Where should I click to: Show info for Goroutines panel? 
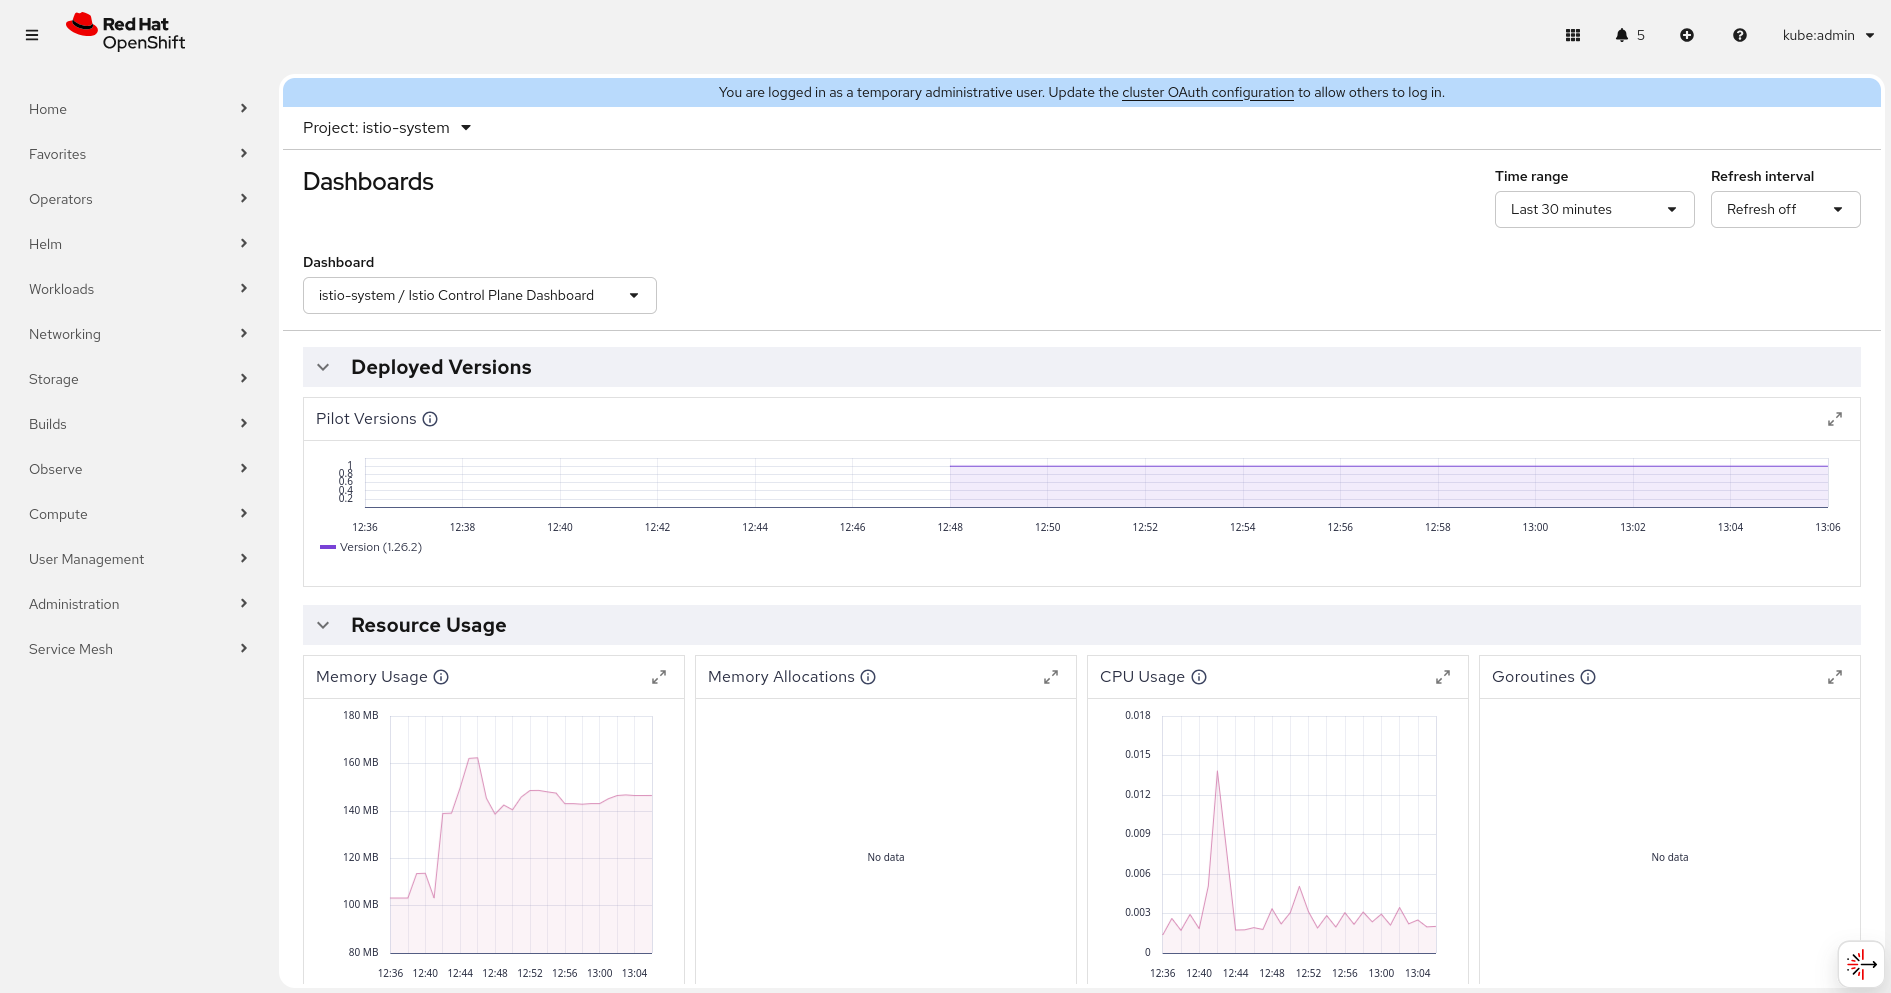click(x=1588, y=677)
